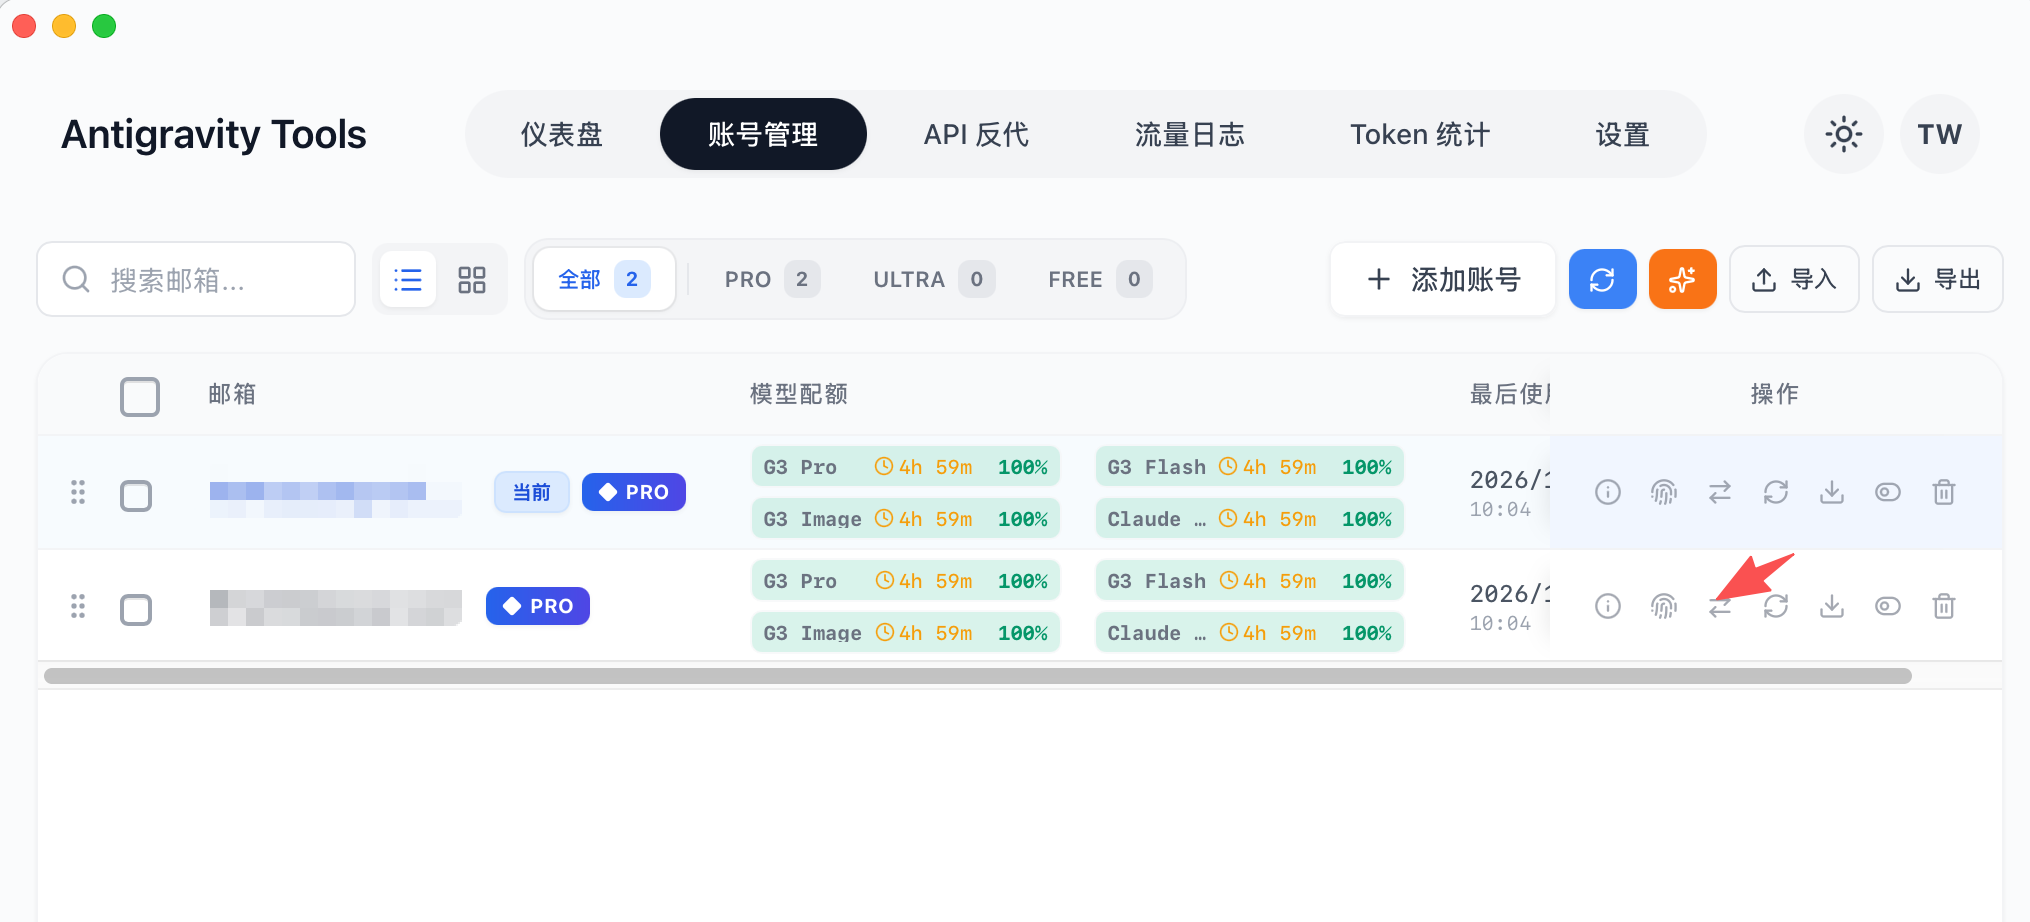Open fingerprint settings for the second account
This screenshot has width=2030, height=922.
point(1664,606)
